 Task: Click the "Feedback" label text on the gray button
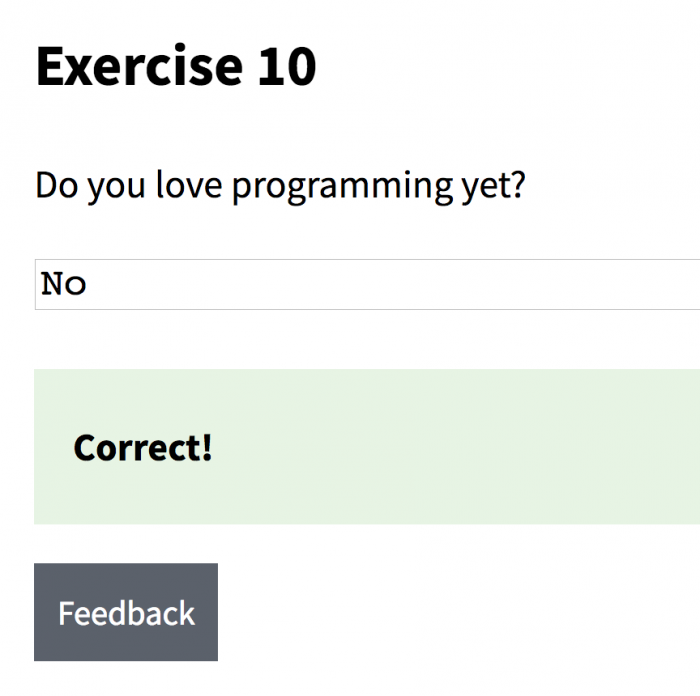click(127, 613)
